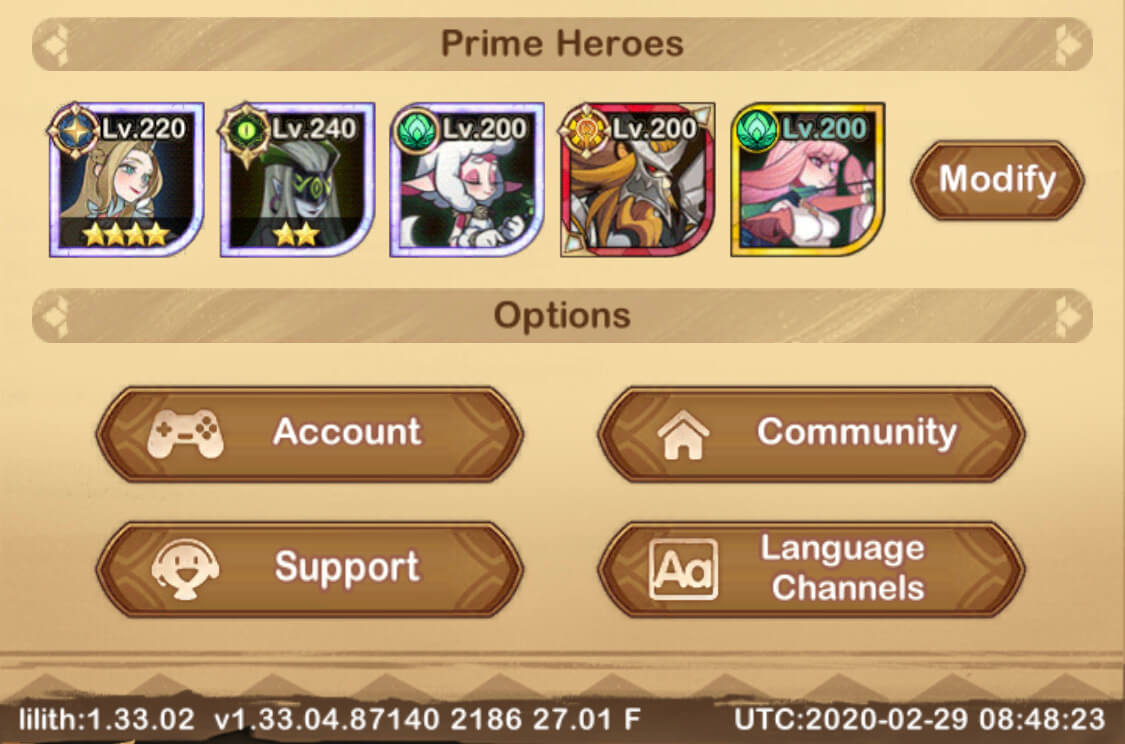1125x744 pixels.
Task: Open the Community page
Action: [811, 433]
